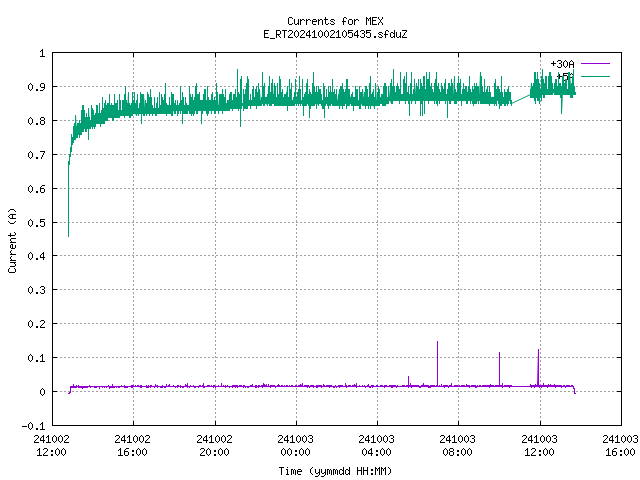
Task: Click the y-axis tick label "-0.1"
Action: 33,426
